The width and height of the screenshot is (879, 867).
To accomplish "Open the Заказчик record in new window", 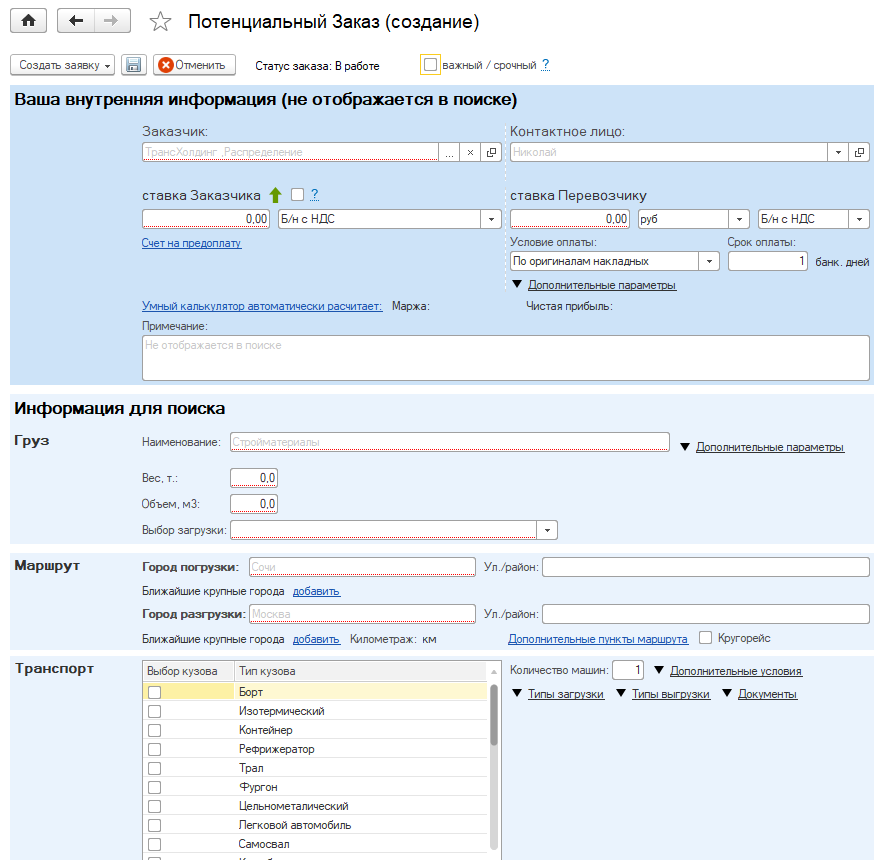I will (491, 152).
